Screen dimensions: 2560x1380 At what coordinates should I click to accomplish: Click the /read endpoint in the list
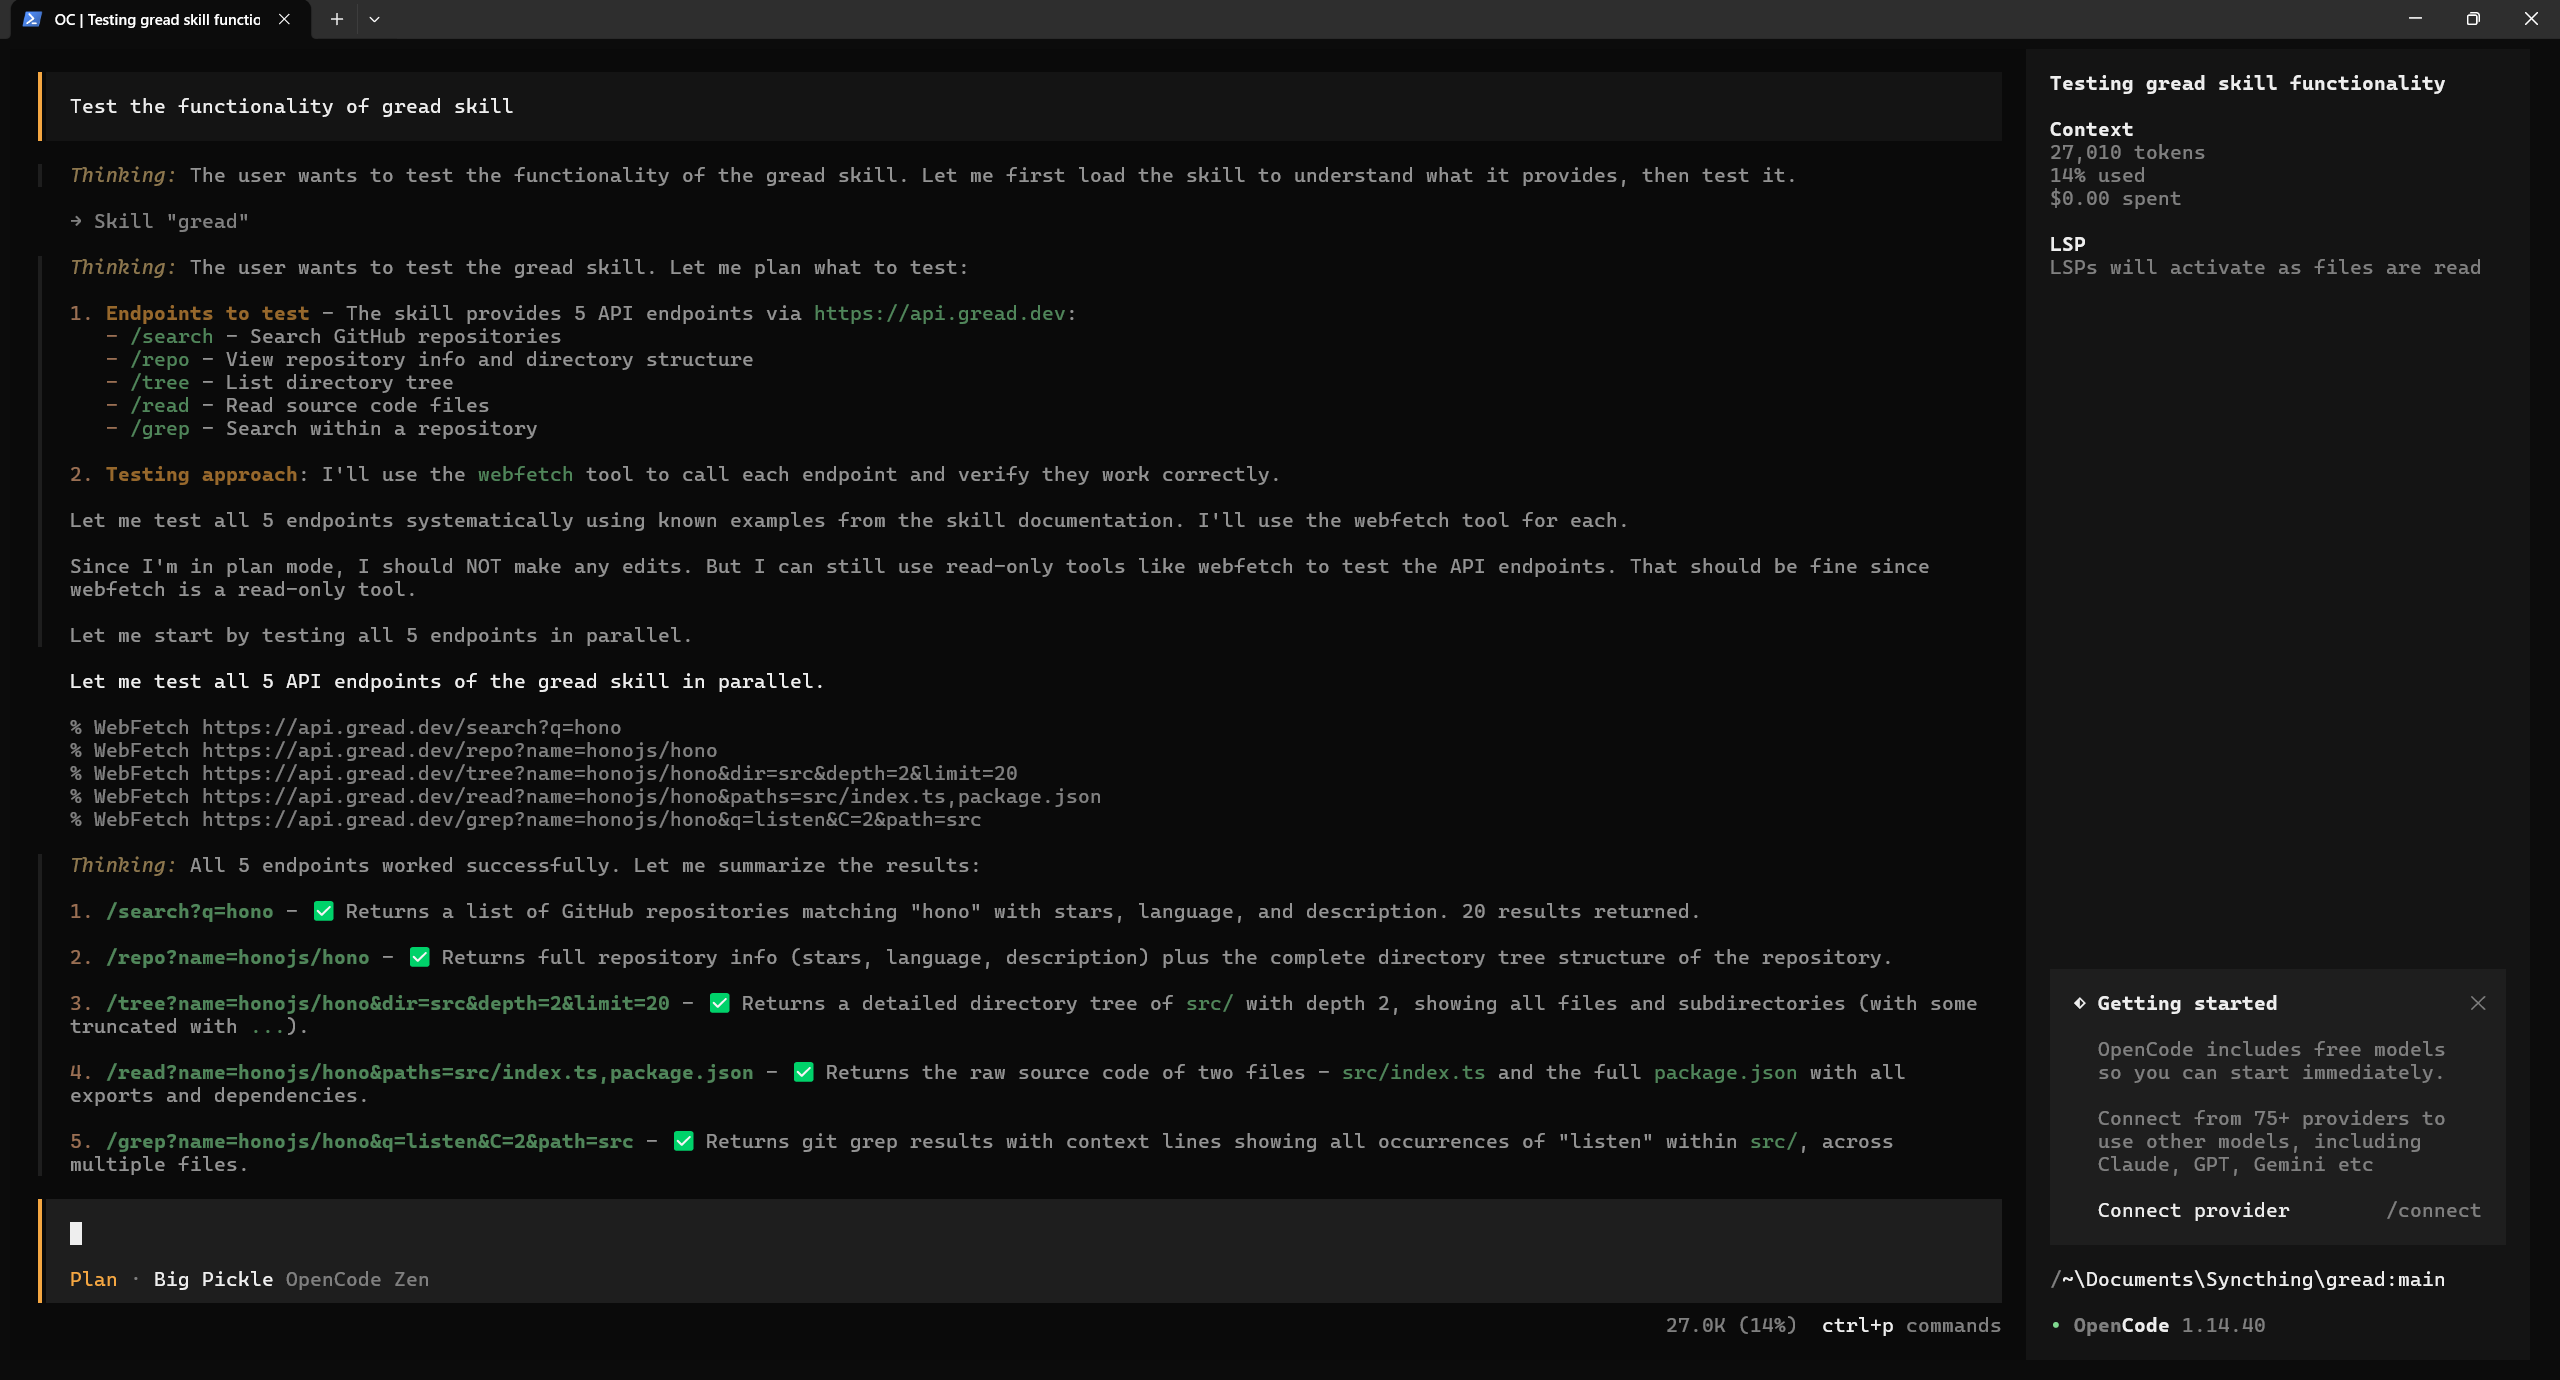[x=159, y=405]
